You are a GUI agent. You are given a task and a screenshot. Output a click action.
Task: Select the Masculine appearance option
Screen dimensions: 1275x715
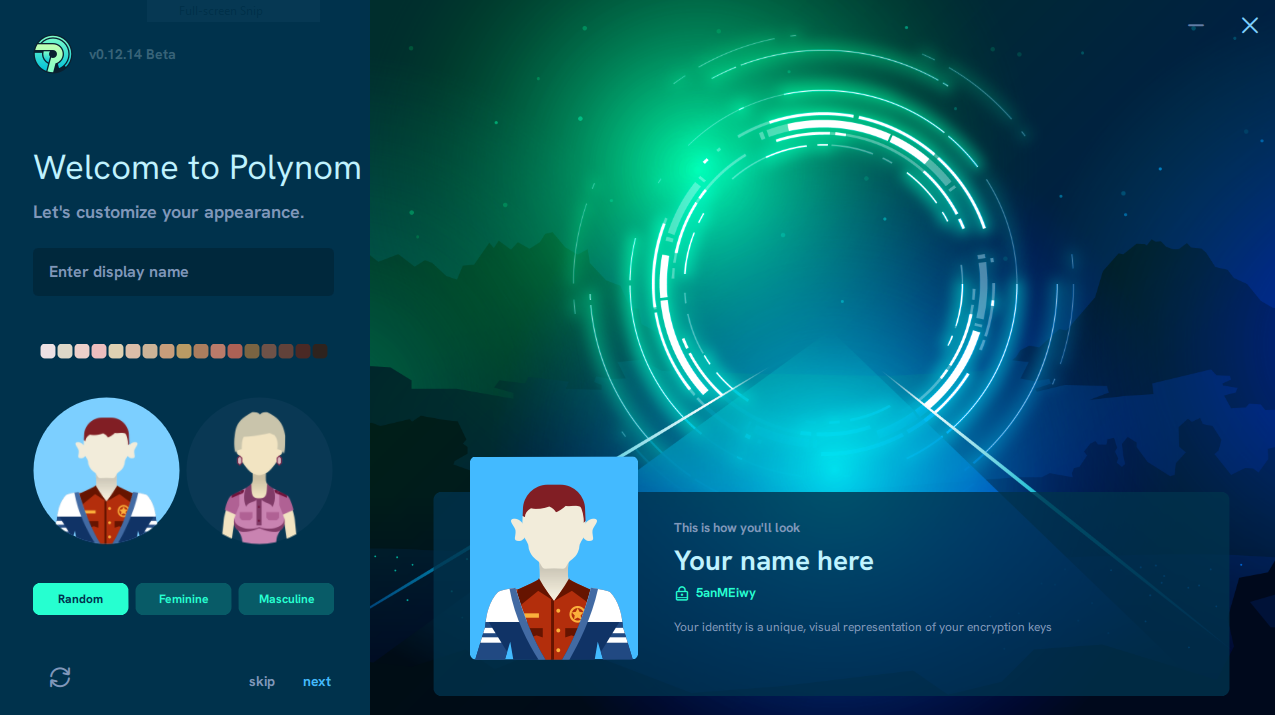[x=286, y=599]
